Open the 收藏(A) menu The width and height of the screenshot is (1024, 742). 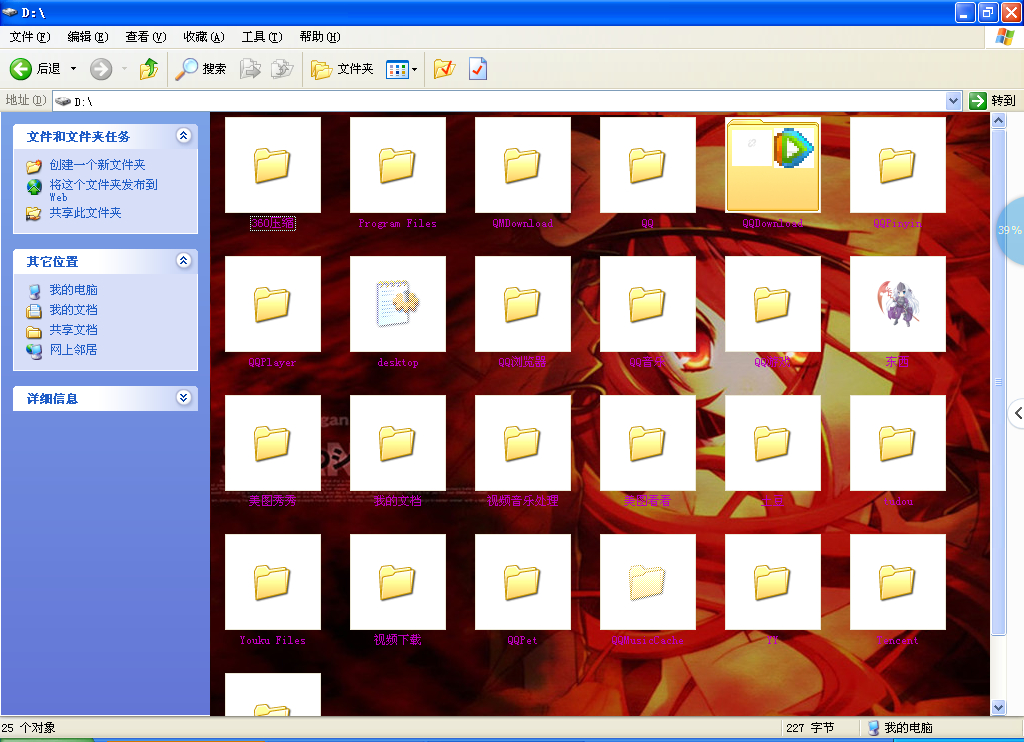pos(204,37)
